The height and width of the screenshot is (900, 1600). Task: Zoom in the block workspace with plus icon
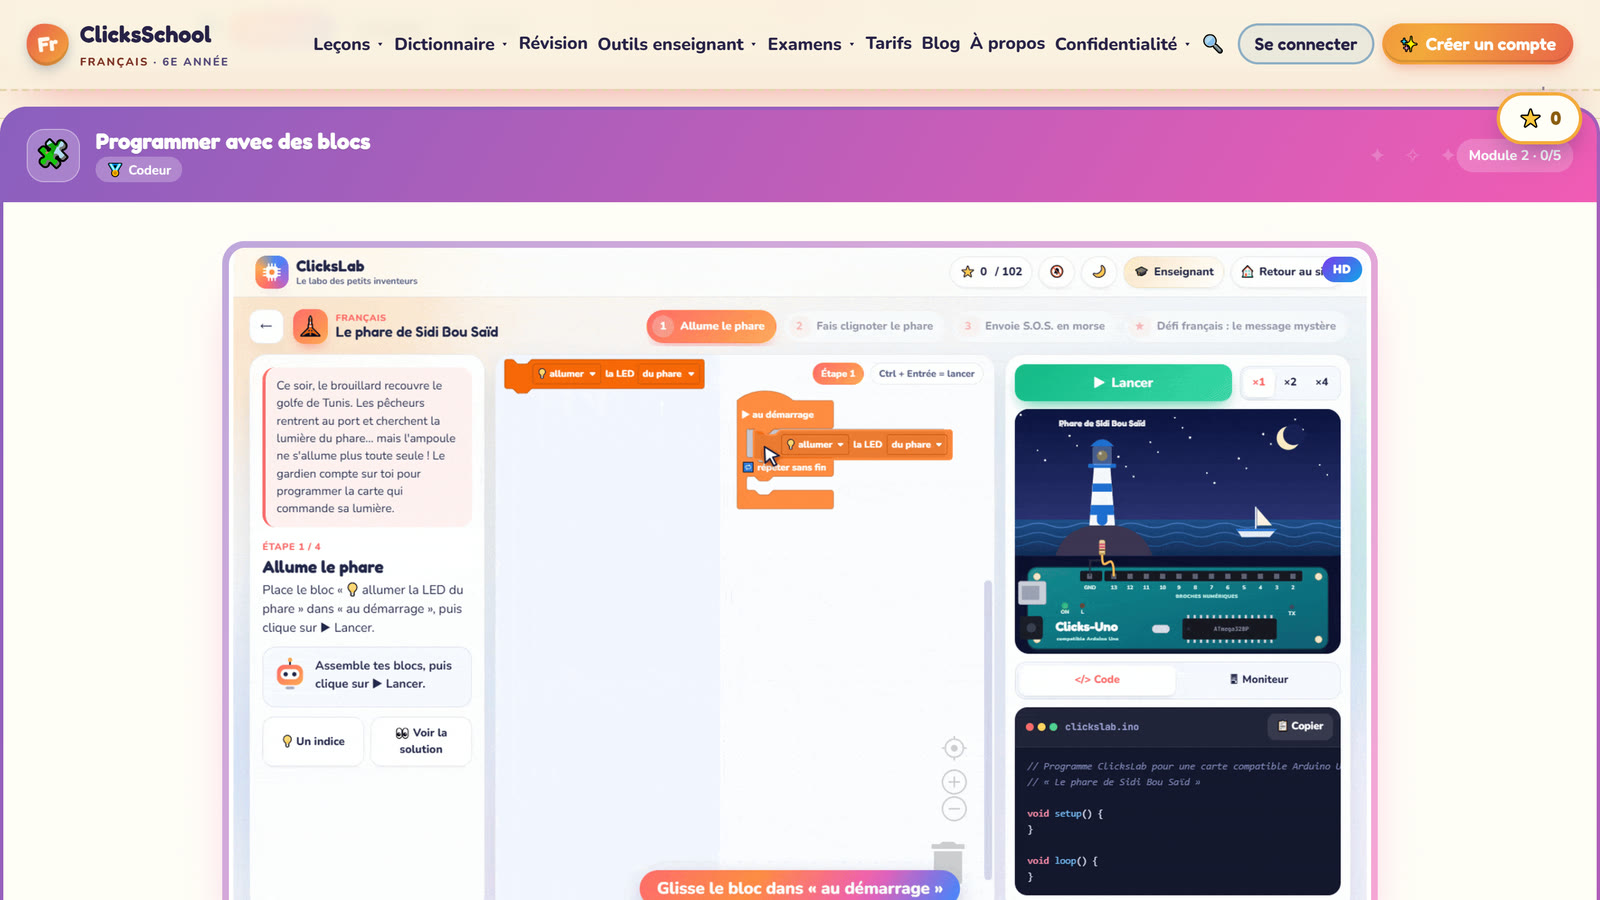click(954, 782)
